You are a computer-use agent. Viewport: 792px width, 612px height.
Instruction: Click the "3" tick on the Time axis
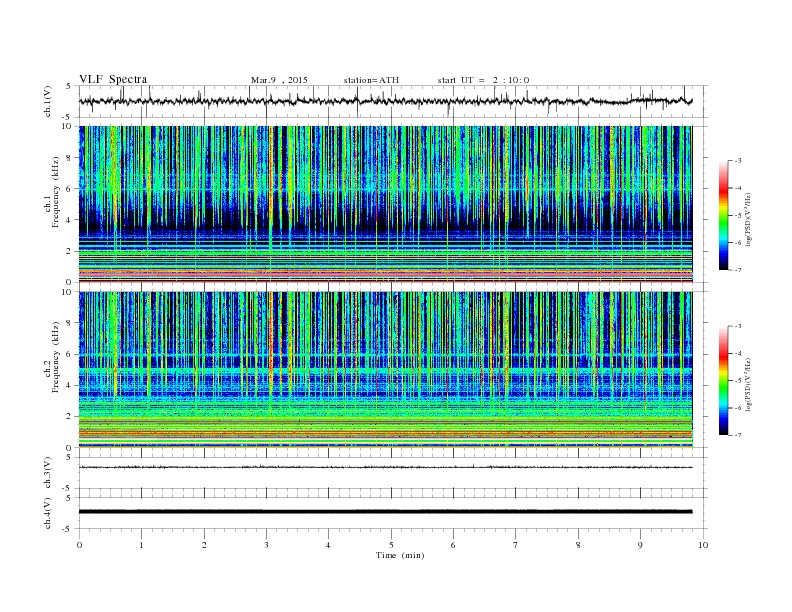coord(266,545)
